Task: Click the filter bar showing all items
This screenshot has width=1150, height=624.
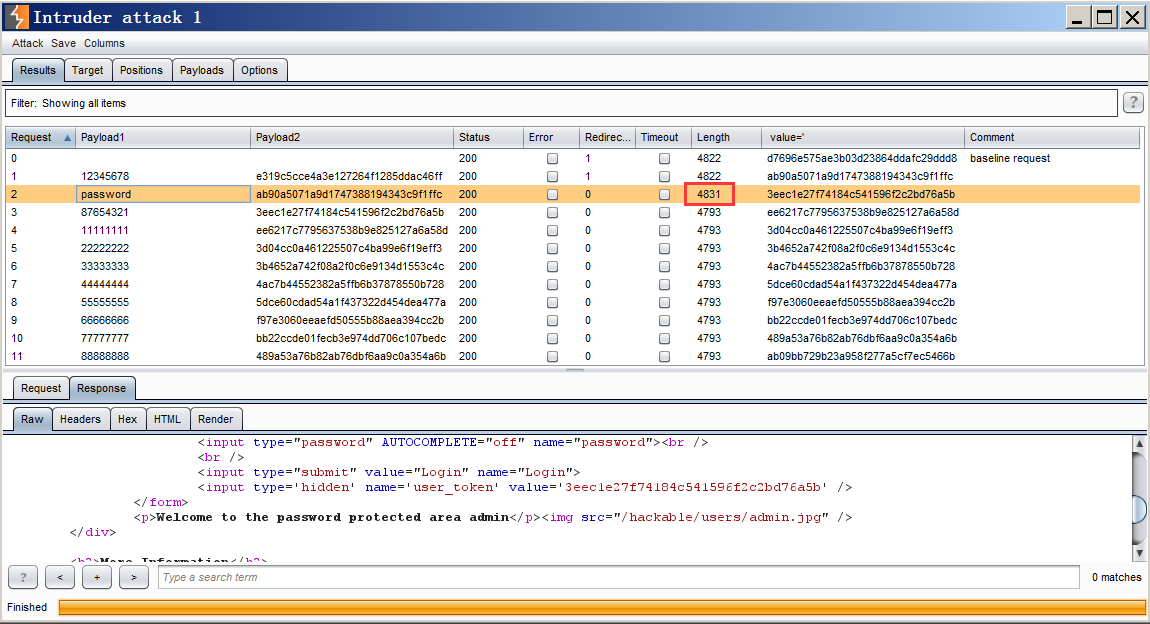Action: [561, 103]
